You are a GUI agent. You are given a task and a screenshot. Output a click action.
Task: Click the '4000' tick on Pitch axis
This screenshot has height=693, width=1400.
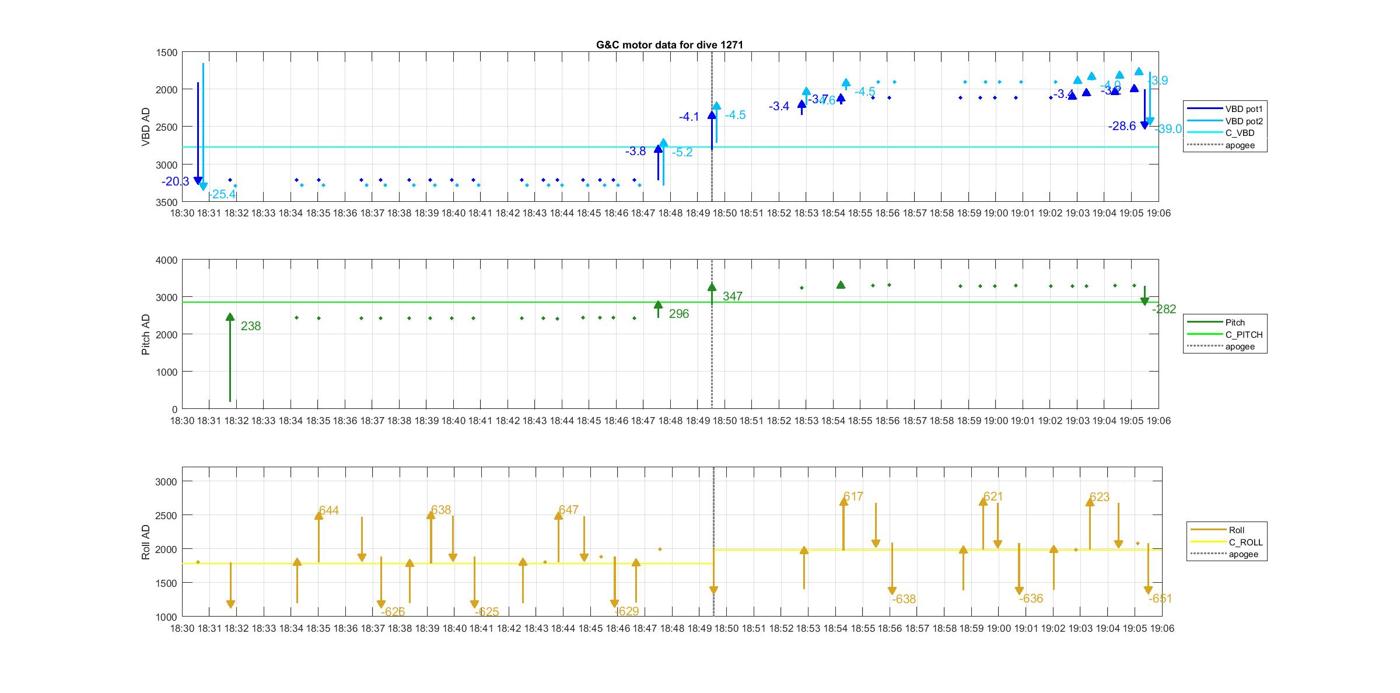165,260
